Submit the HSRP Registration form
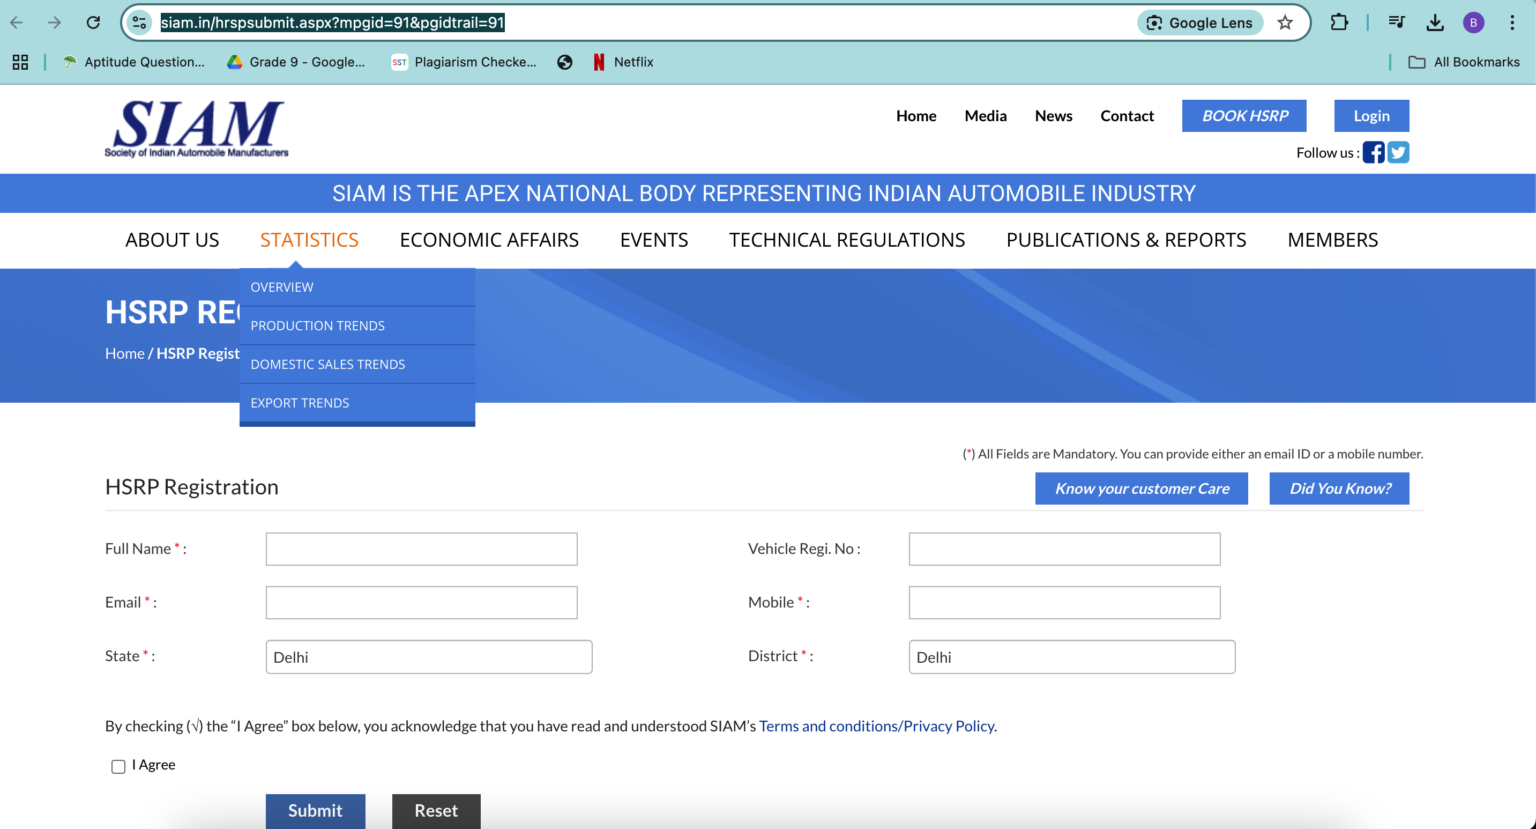 (315, 811)
